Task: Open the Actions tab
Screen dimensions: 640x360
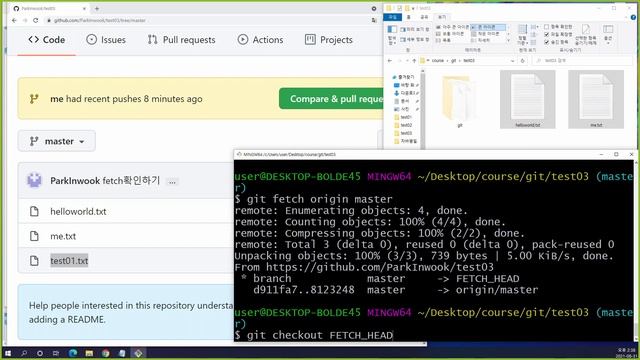Action: pos(260,40)
